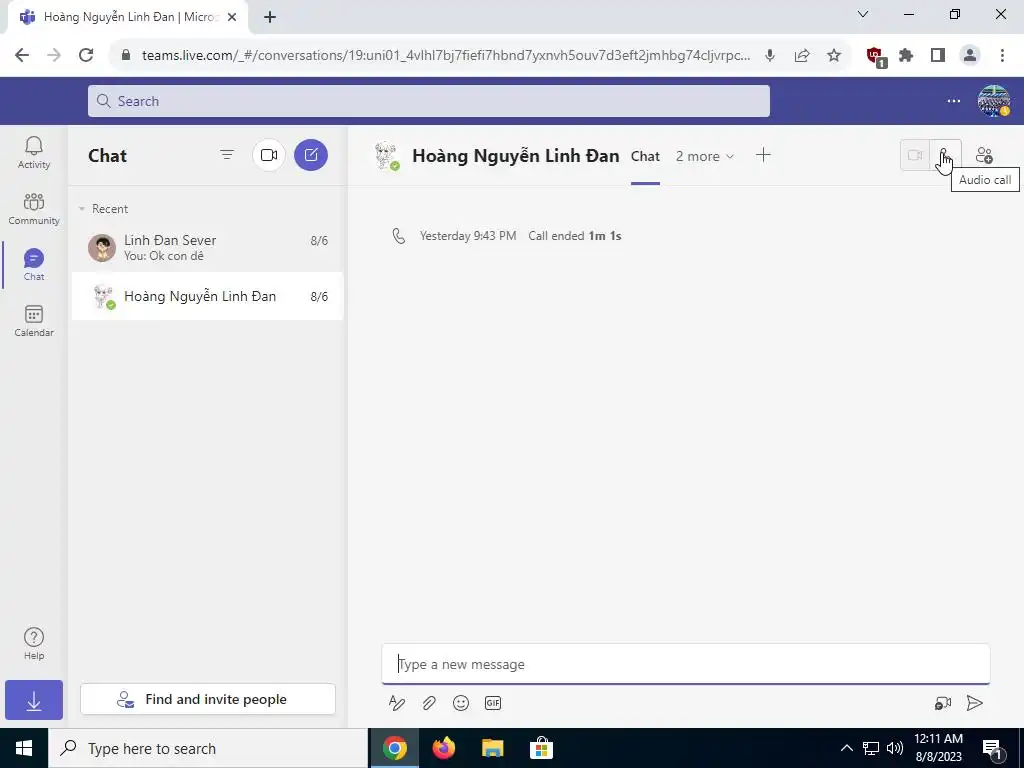Open Linh Đan Sever chat

pyautogui.click(x=208, y=248)
